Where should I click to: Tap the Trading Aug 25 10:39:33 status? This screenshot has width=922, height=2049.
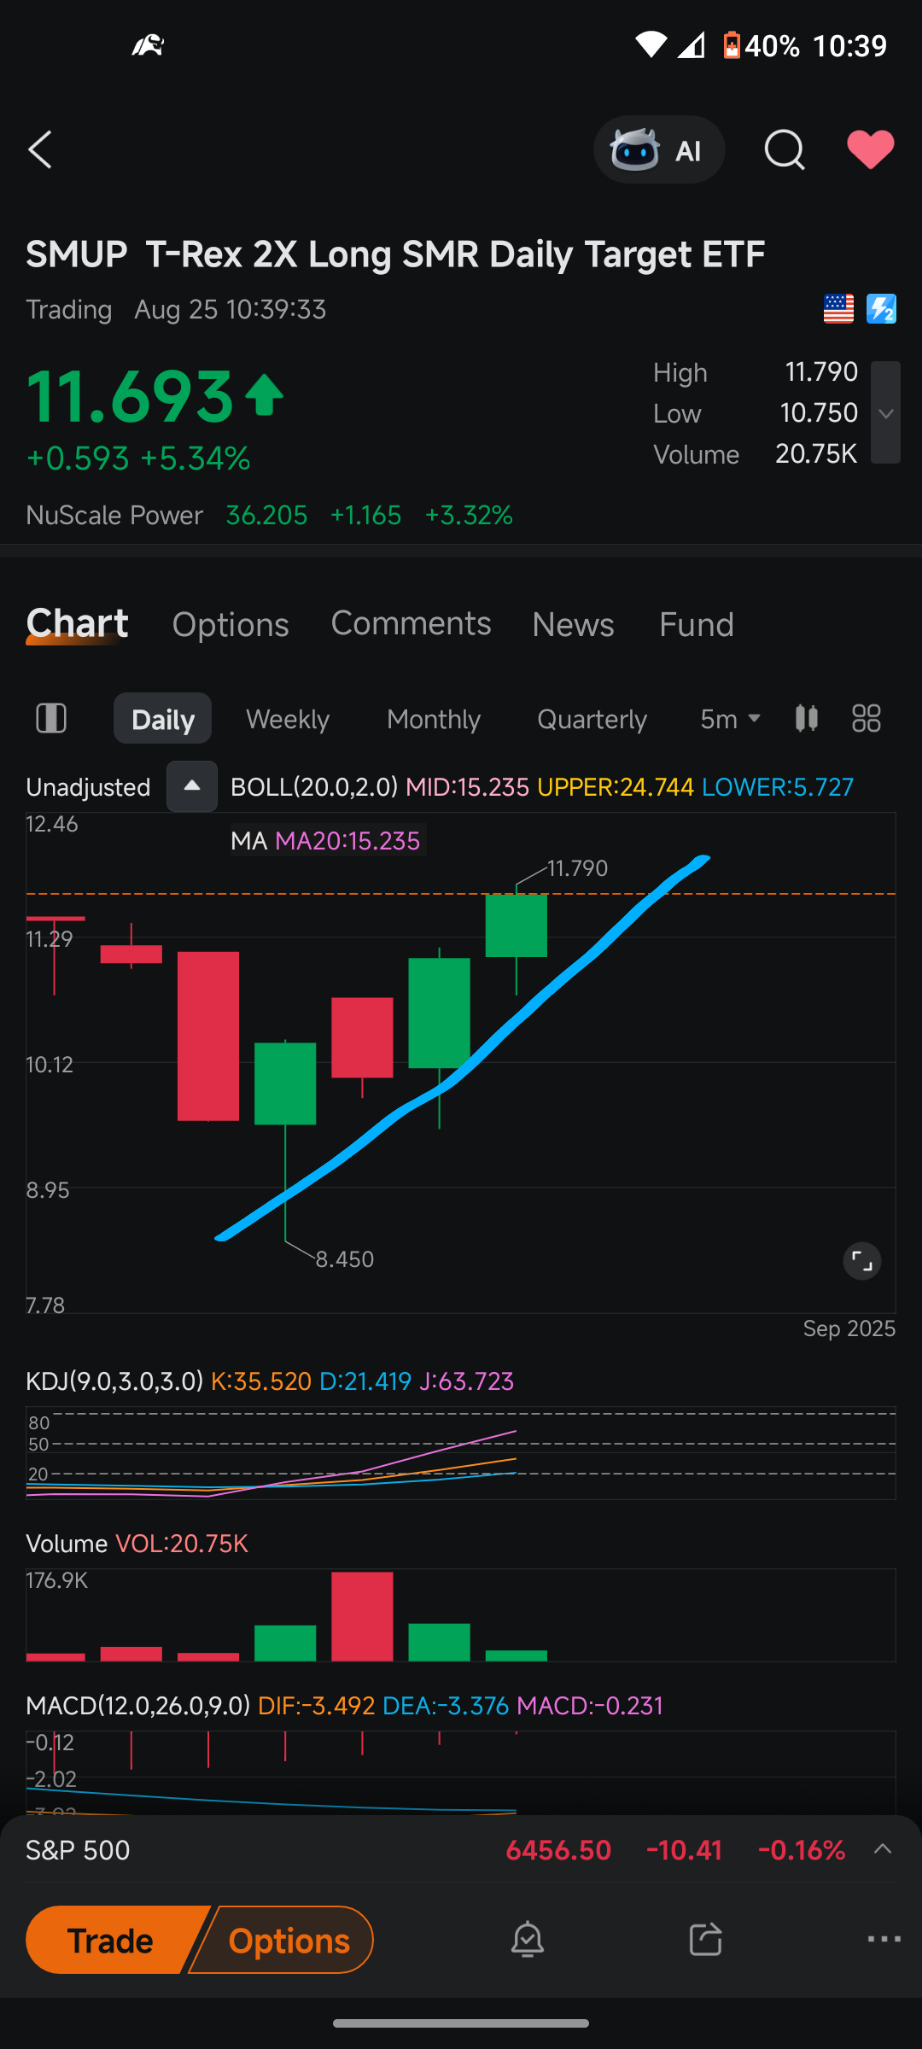coord(176,310)
